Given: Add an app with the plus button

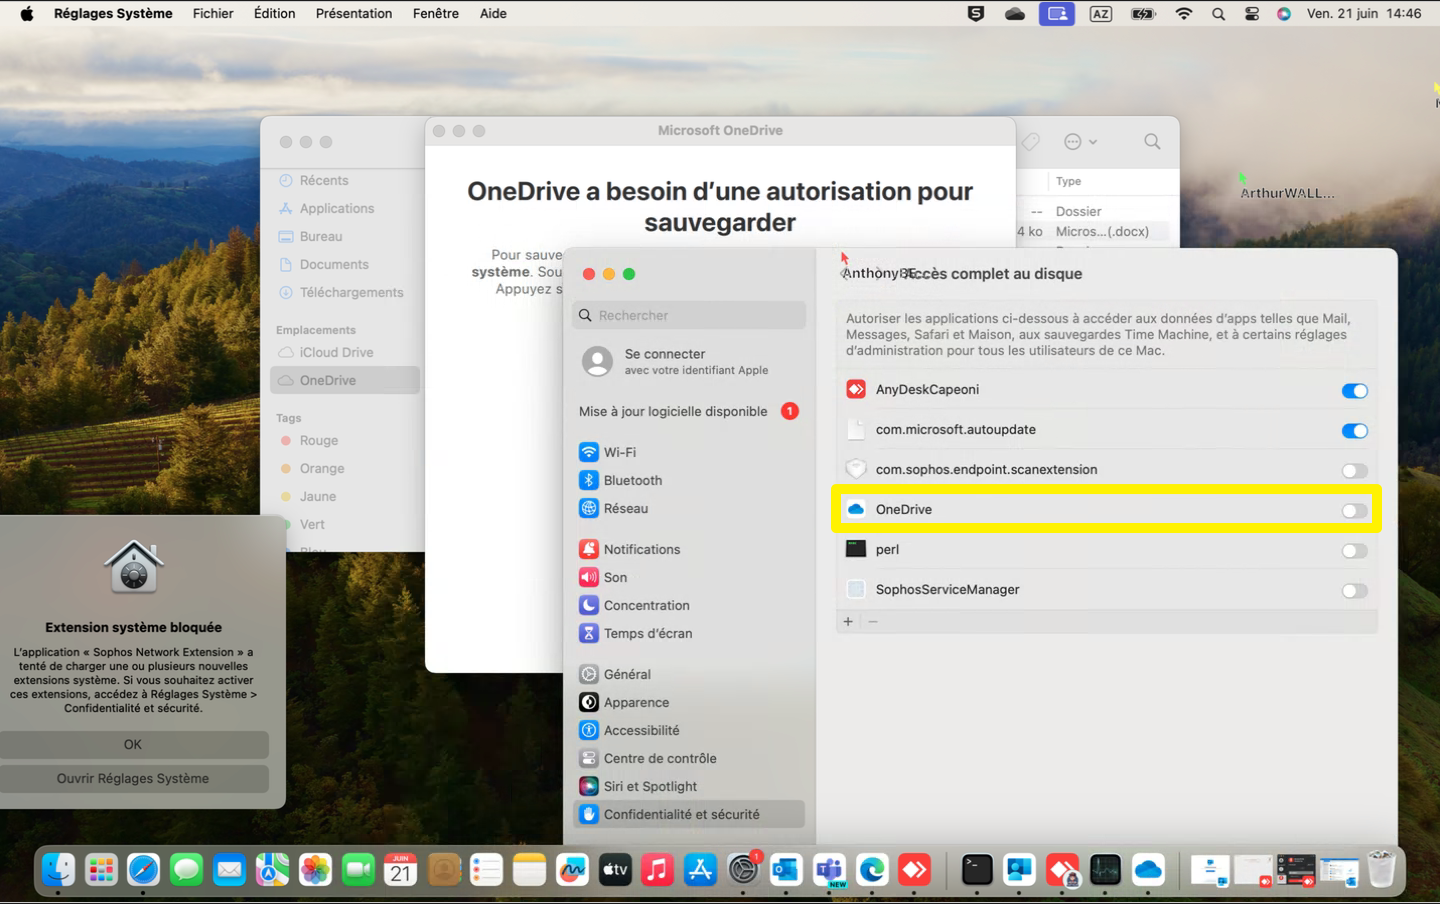Looking at the screenshot, I should pyautogui.click(x=848, y=621).
